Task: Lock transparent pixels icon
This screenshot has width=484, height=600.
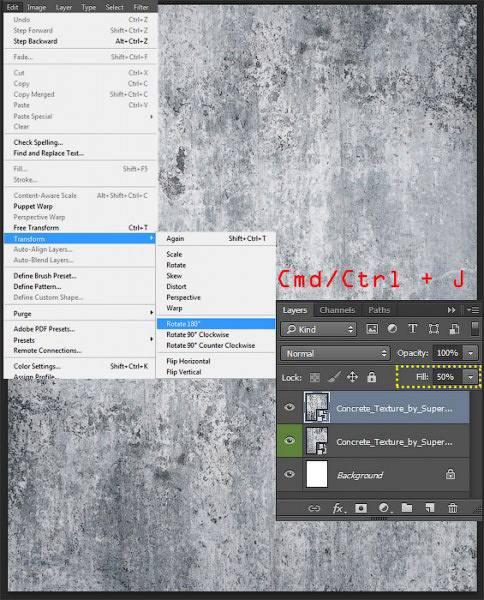Action: point(315,378)
